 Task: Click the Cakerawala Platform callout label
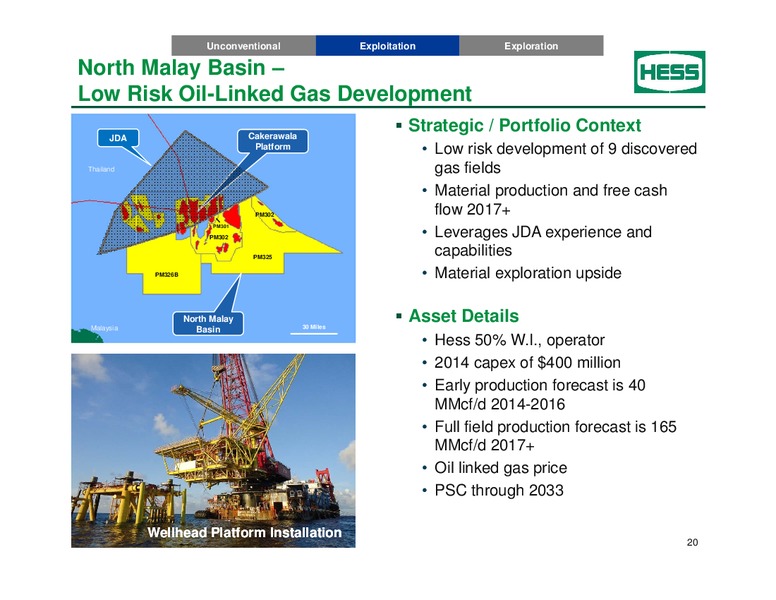click(273, 141)
